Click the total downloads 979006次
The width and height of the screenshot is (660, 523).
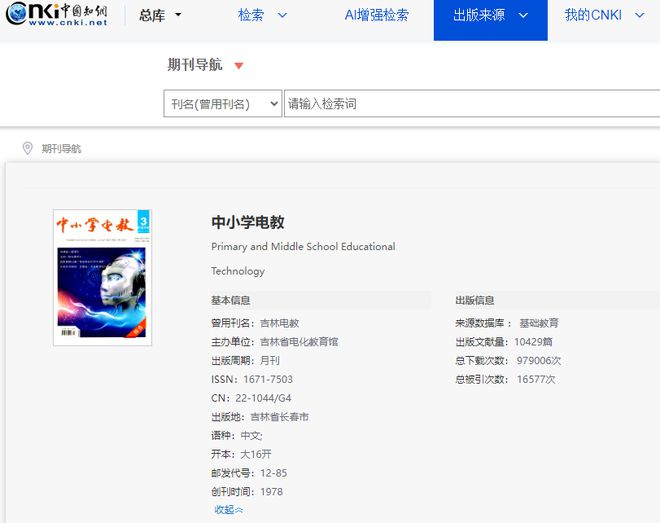click(x=539, y=361)
